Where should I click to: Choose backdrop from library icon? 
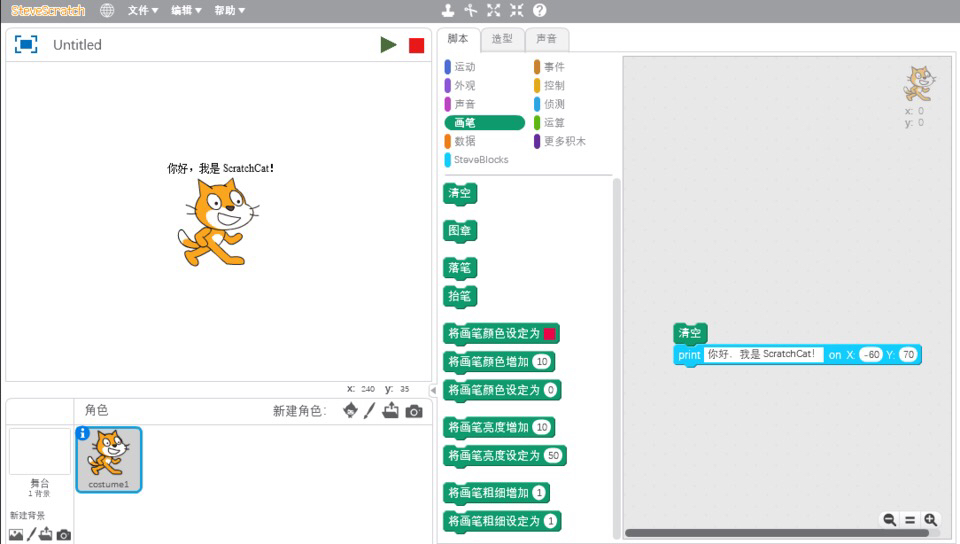click(16, 535)
